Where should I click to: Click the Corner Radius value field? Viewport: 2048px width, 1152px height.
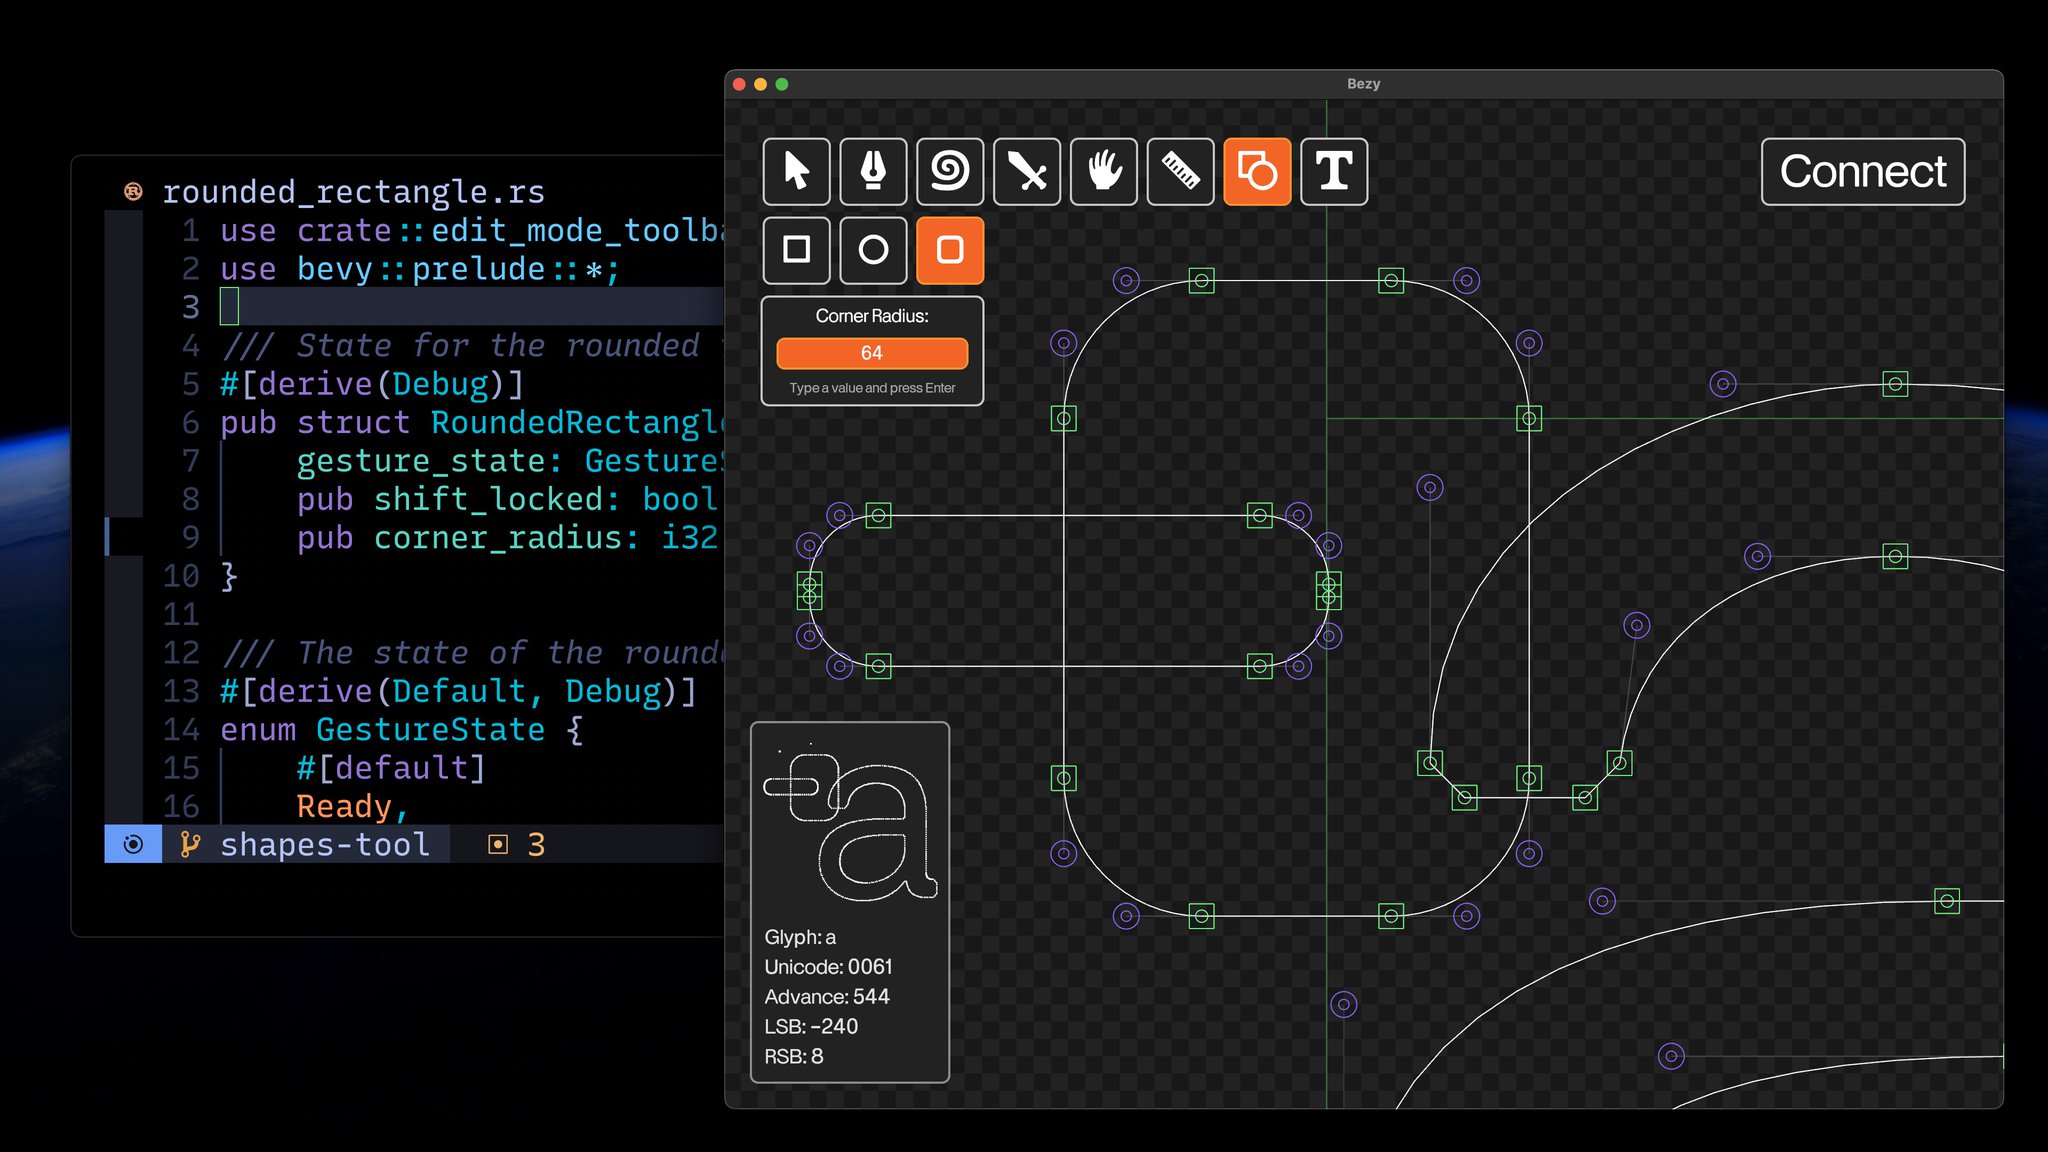click(872, 353)
